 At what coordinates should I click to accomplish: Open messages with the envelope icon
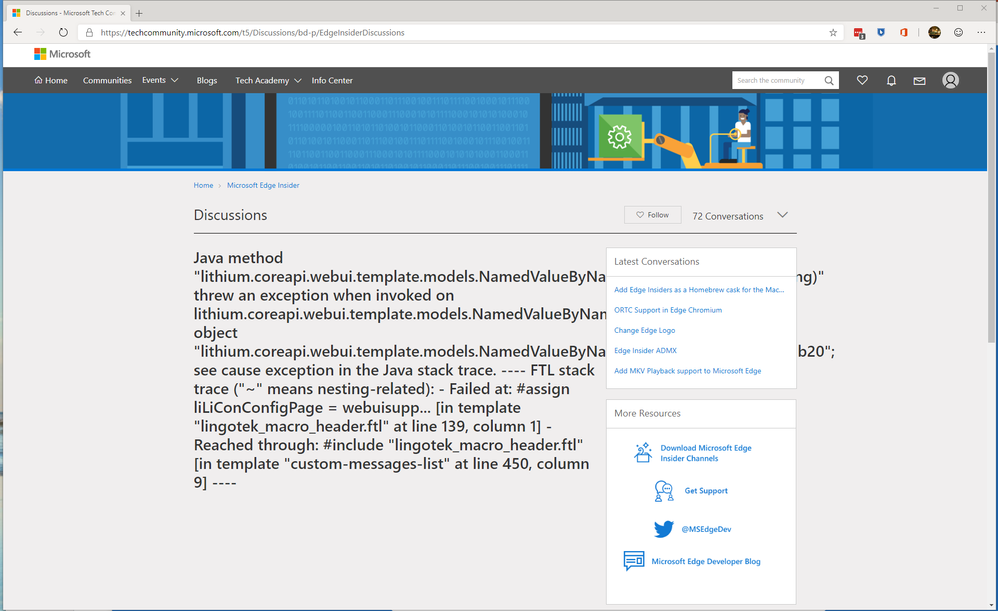(x=920, y=81)
